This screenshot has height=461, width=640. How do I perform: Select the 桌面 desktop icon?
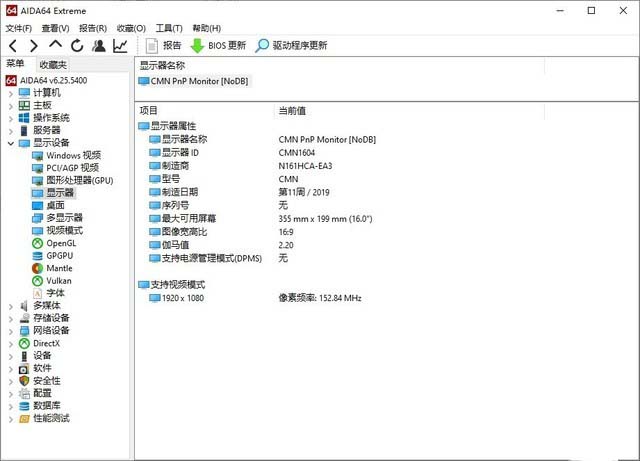[38, 205]
